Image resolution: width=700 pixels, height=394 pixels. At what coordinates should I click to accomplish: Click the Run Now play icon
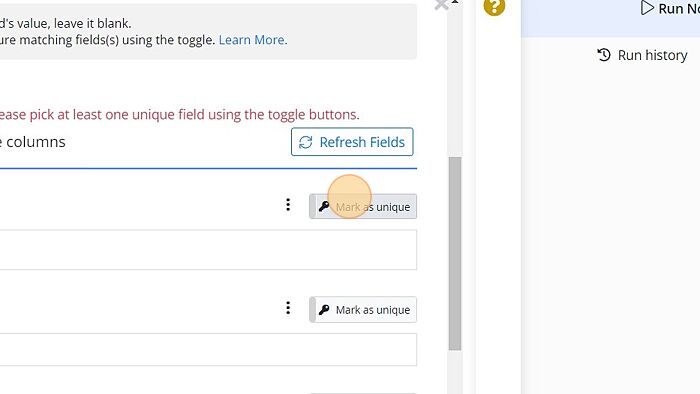coord(647,8)
